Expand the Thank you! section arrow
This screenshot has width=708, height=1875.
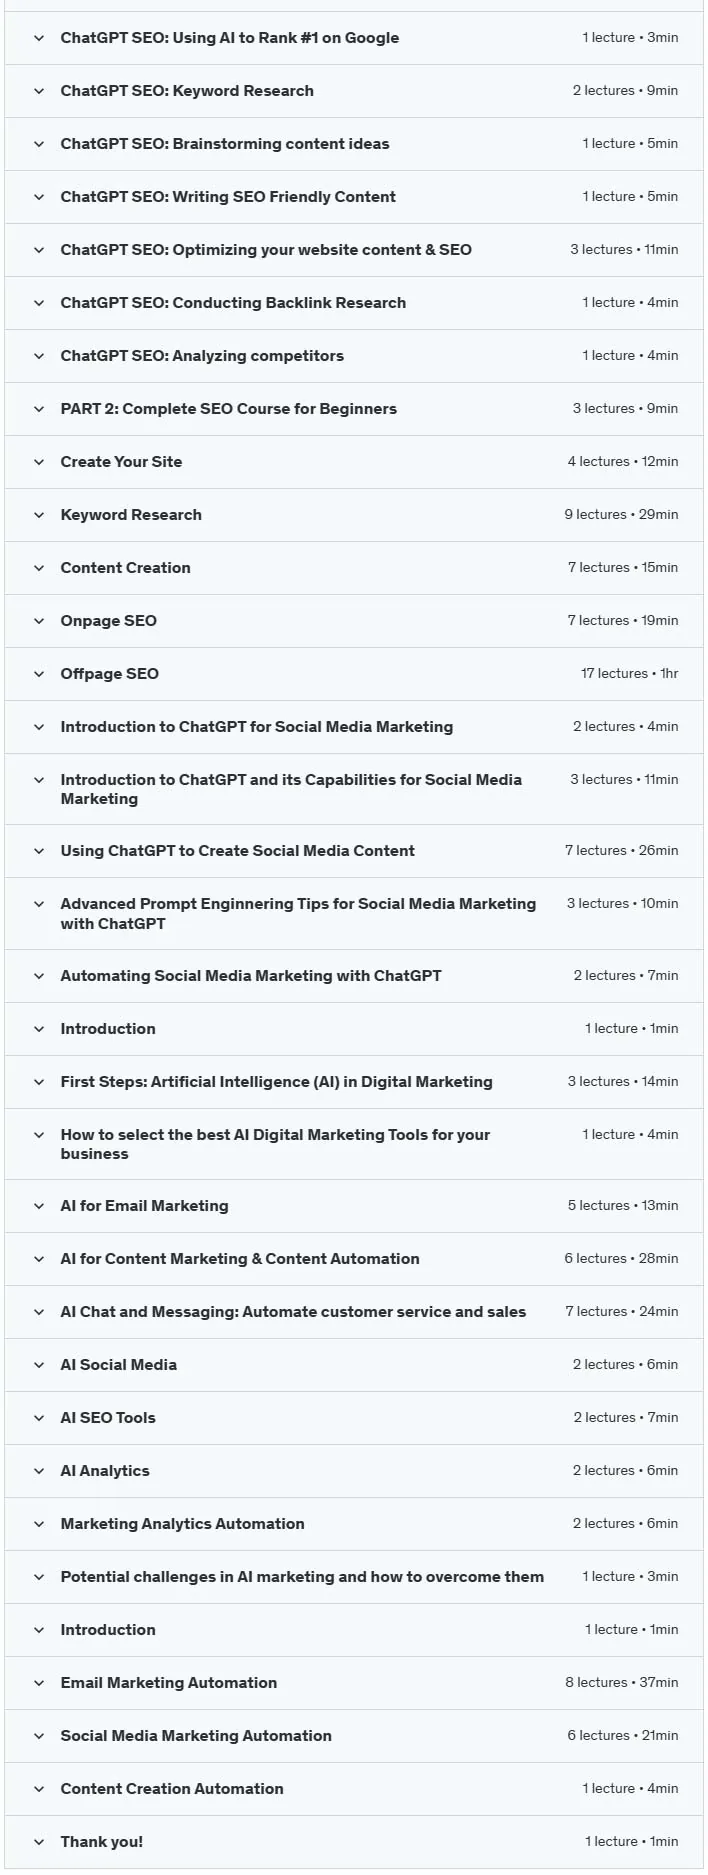pyautogui.click(x=39, y=1842)
